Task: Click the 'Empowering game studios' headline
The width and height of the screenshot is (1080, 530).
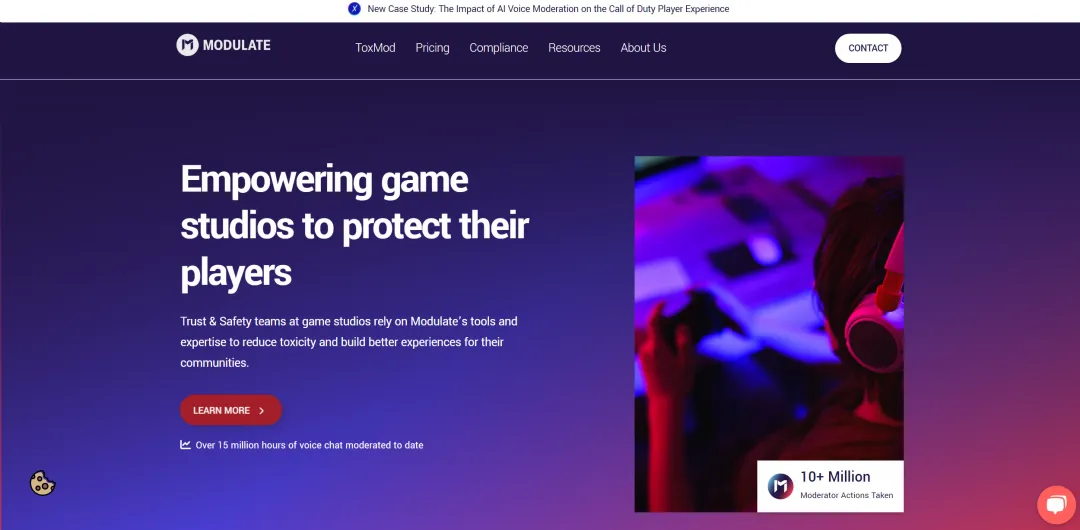Action: (x=355, y=226)
